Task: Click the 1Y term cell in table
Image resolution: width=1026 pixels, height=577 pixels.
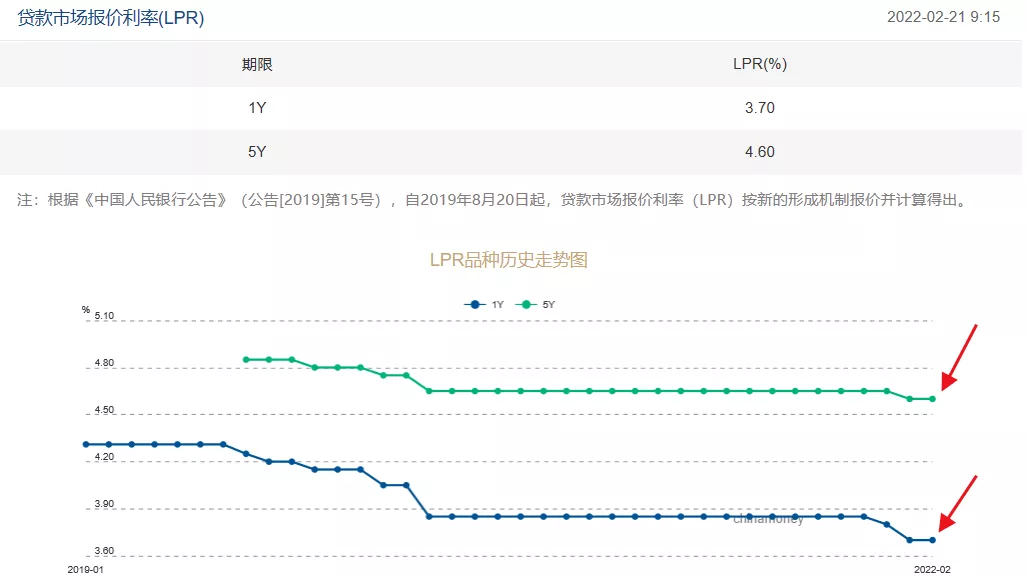Action: 257,108
